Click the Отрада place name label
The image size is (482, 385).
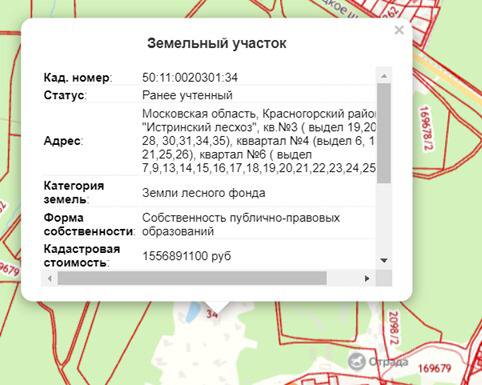[388, 361]
